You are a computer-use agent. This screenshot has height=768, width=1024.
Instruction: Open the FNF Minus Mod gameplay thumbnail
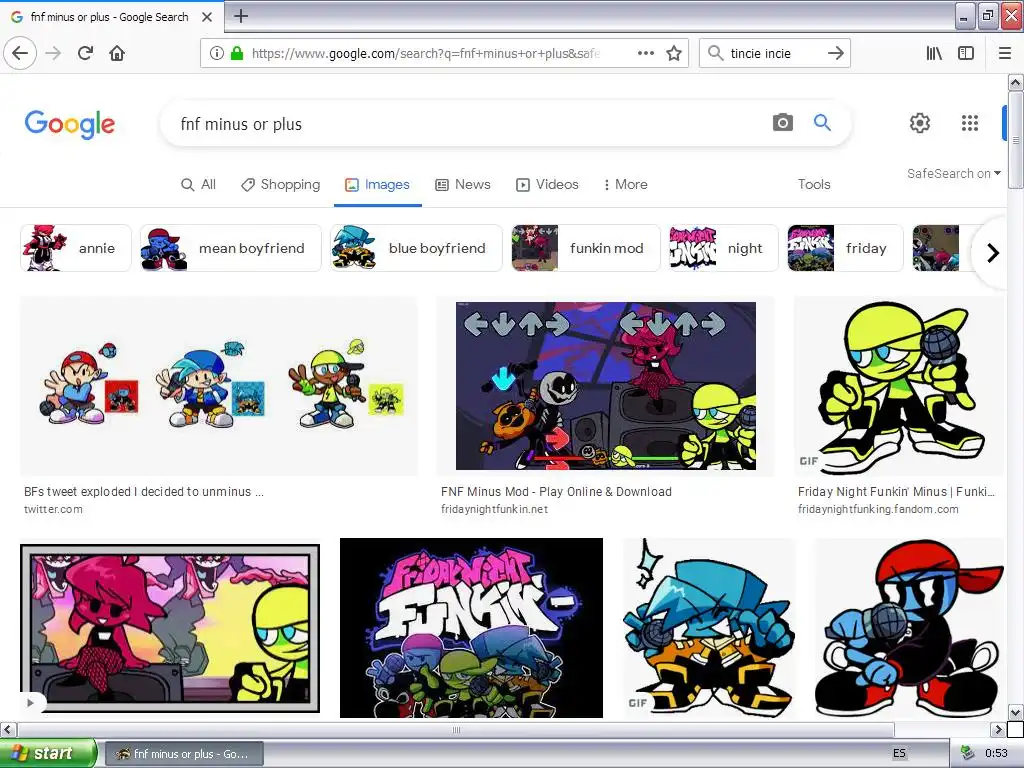pyautogui.click(x=605, y=386)
